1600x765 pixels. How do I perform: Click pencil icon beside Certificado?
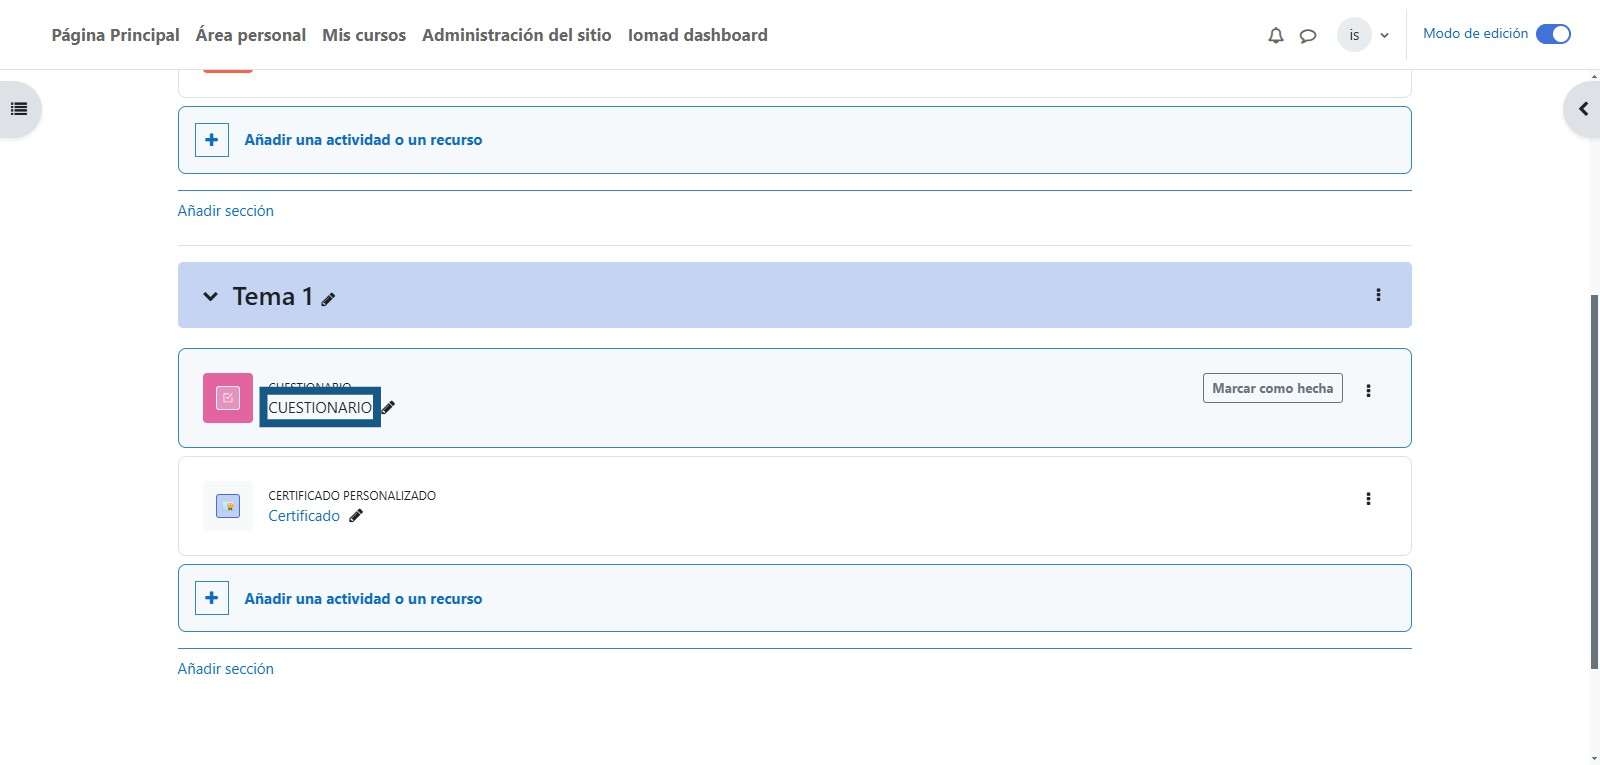[356, 516]
